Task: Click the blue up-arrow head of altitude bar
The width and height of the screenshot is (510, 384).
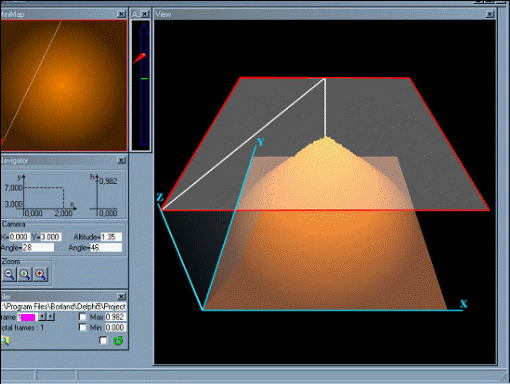Action: point(144,29)
